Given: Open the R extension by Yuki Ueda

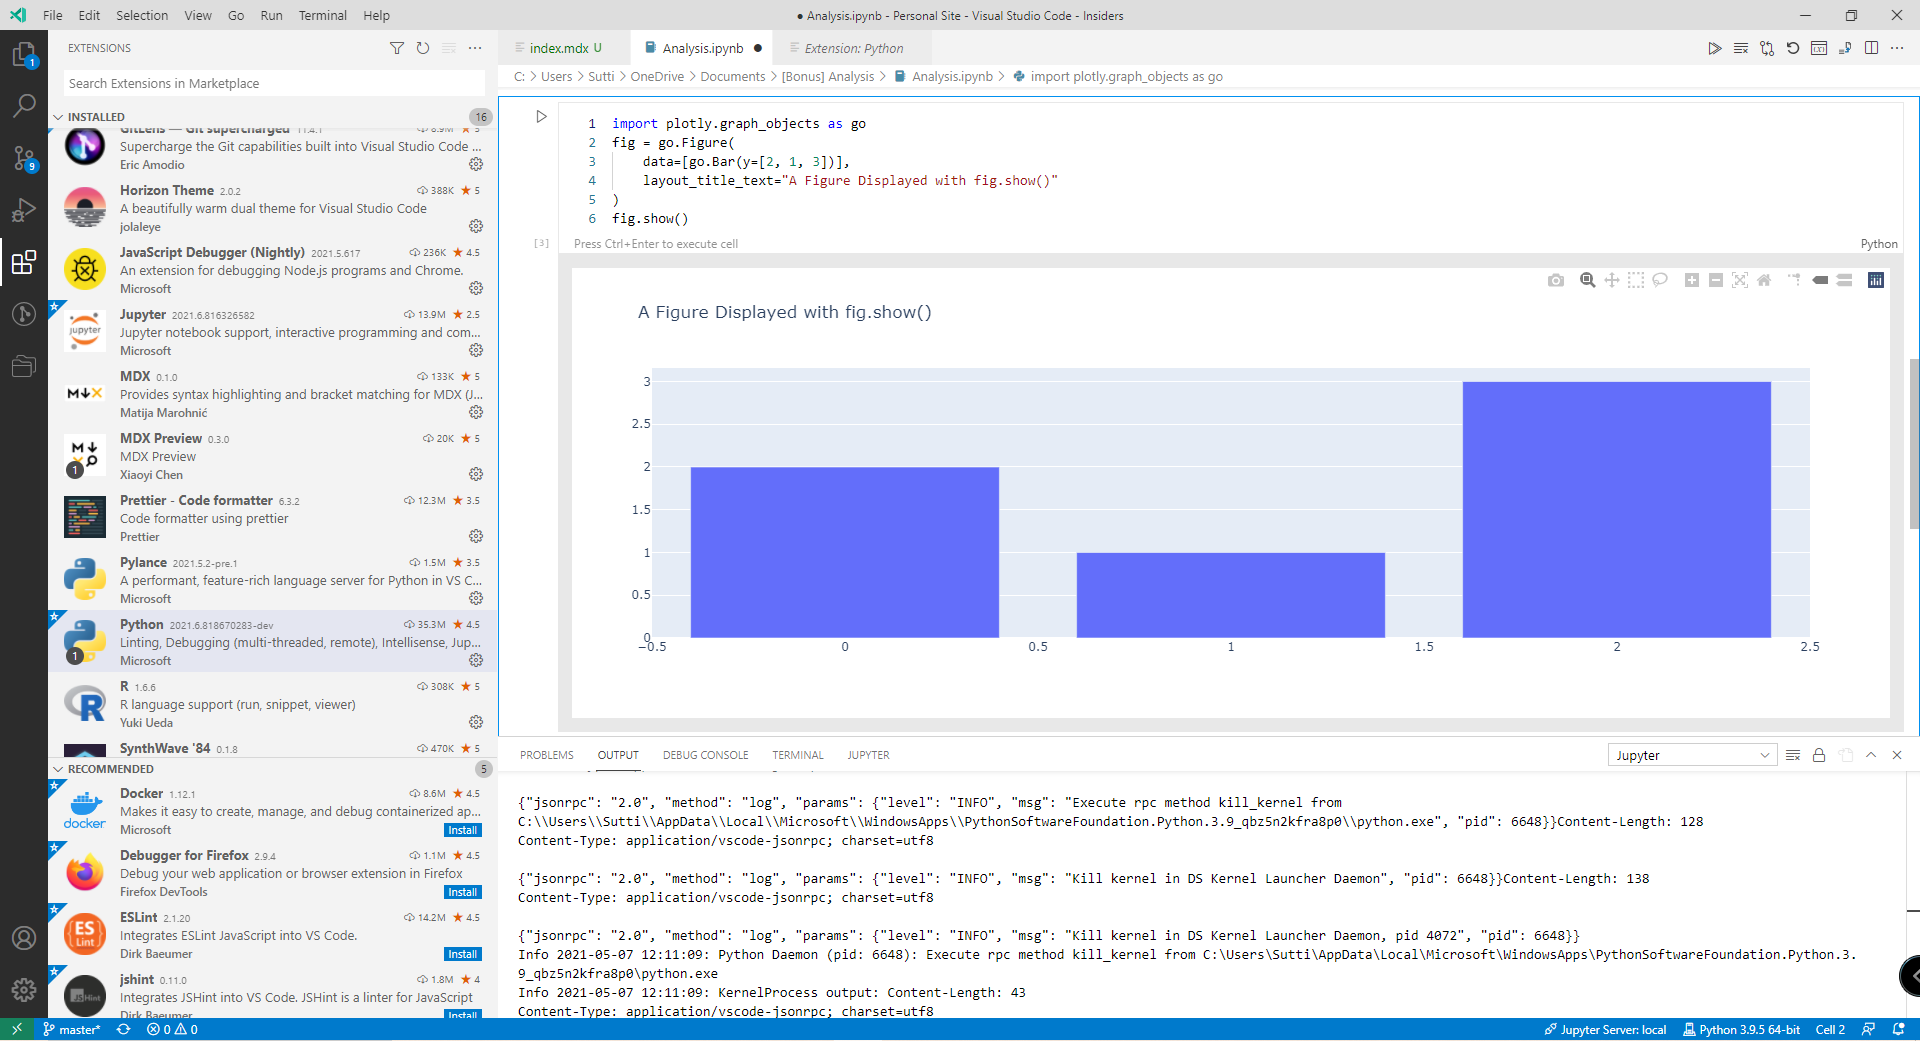Looking at the screenshot, I should [273, 704].
